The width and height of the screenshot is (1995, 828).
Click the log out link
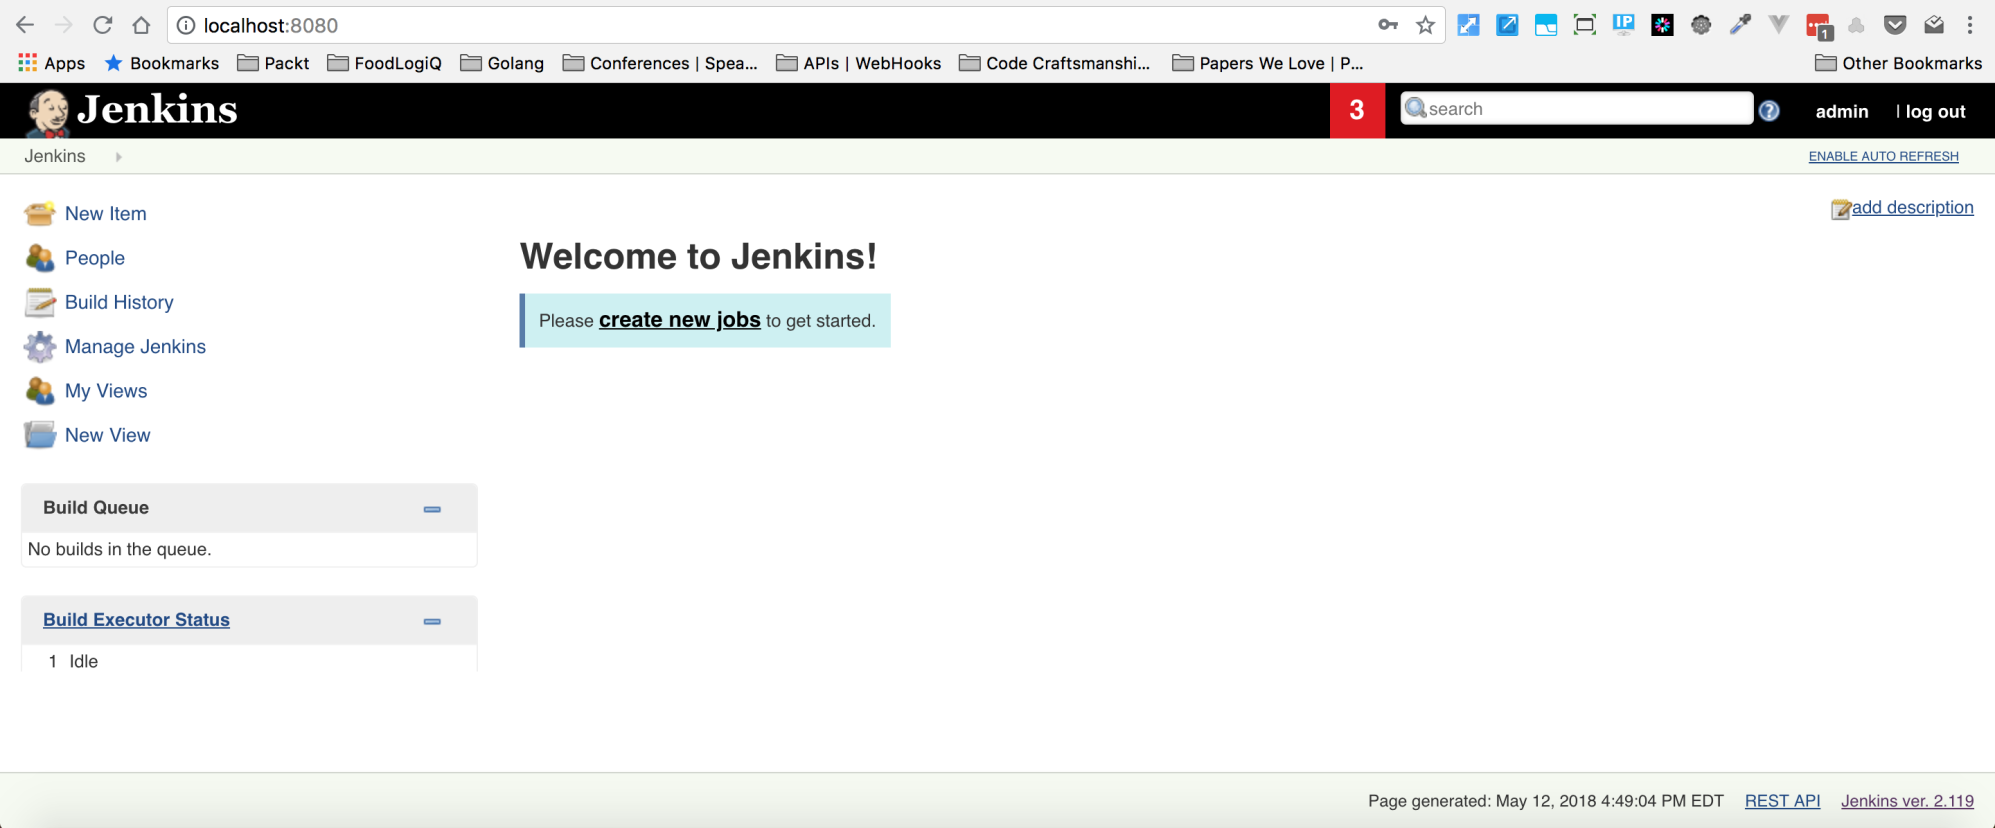click(x=1935, y=111)
